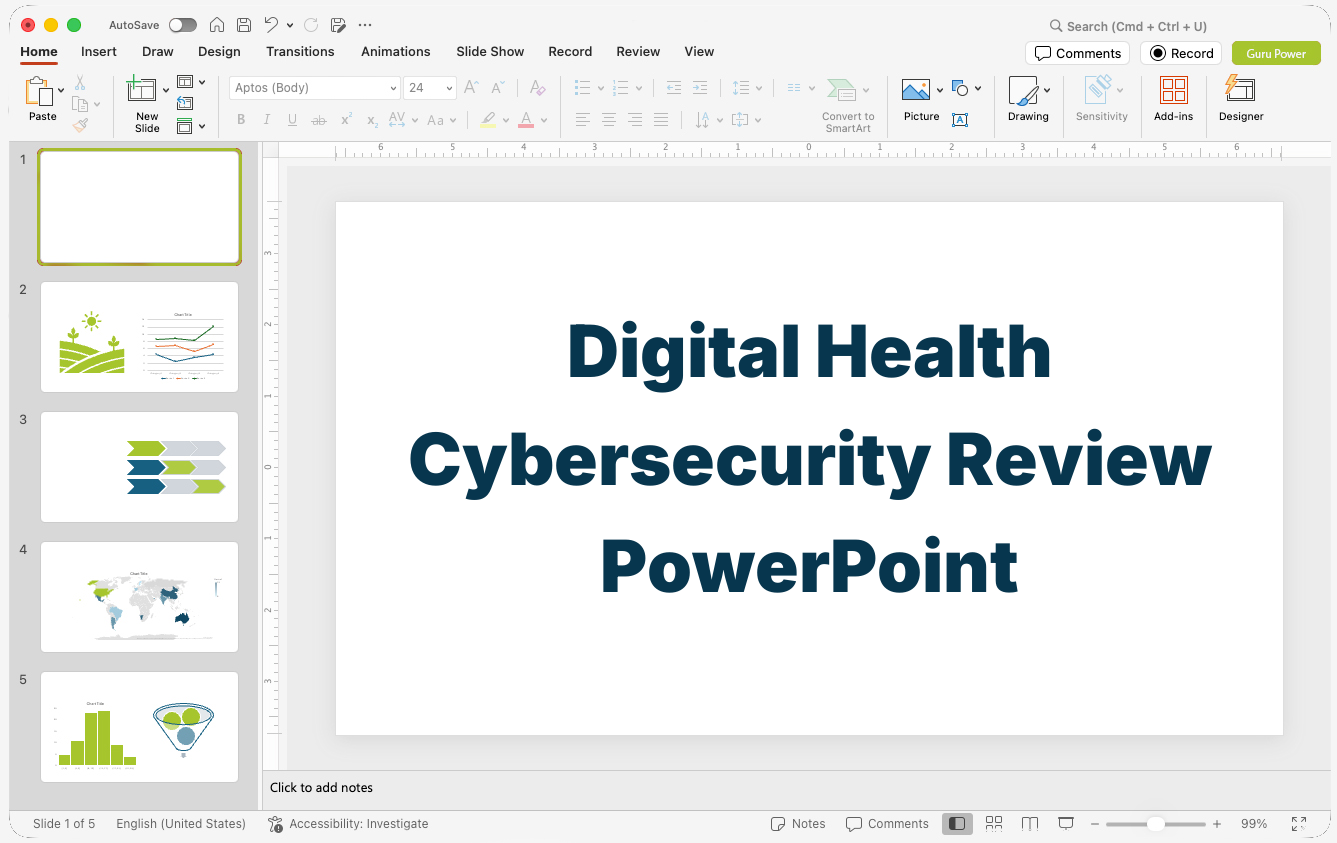The height and width of the screenshot is (843, 1337).
Task: Reset the slide layout
Action: (185, 103)
